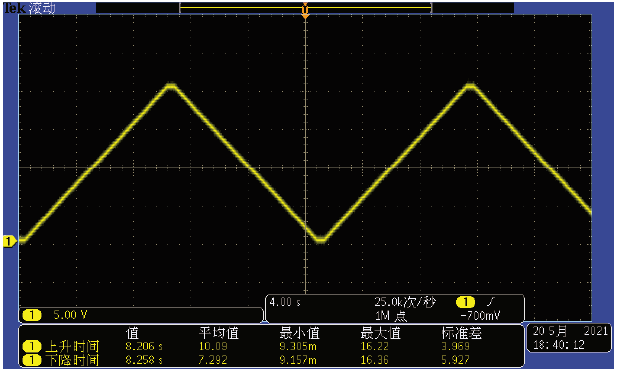Click the fall time value 8.258 s
This screenshot has height=372, width=617.
[144, 360]
